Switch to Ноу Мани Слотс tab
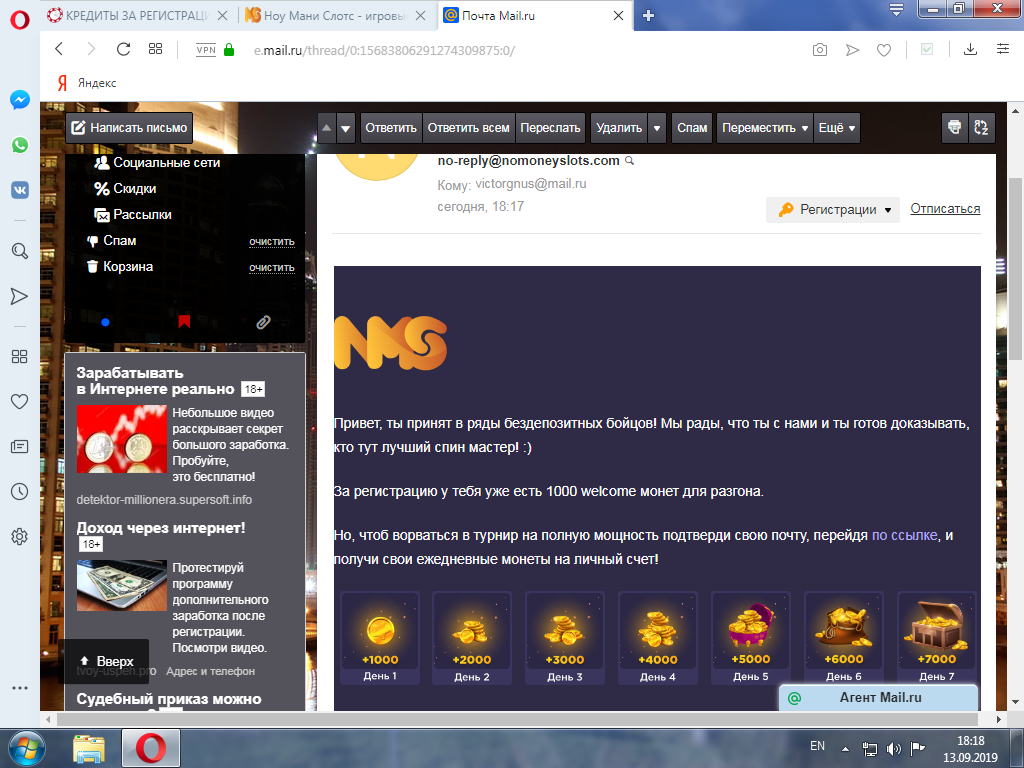Image resolution: width=1024 pixels, height=768 pixels. tap(336, 16)
